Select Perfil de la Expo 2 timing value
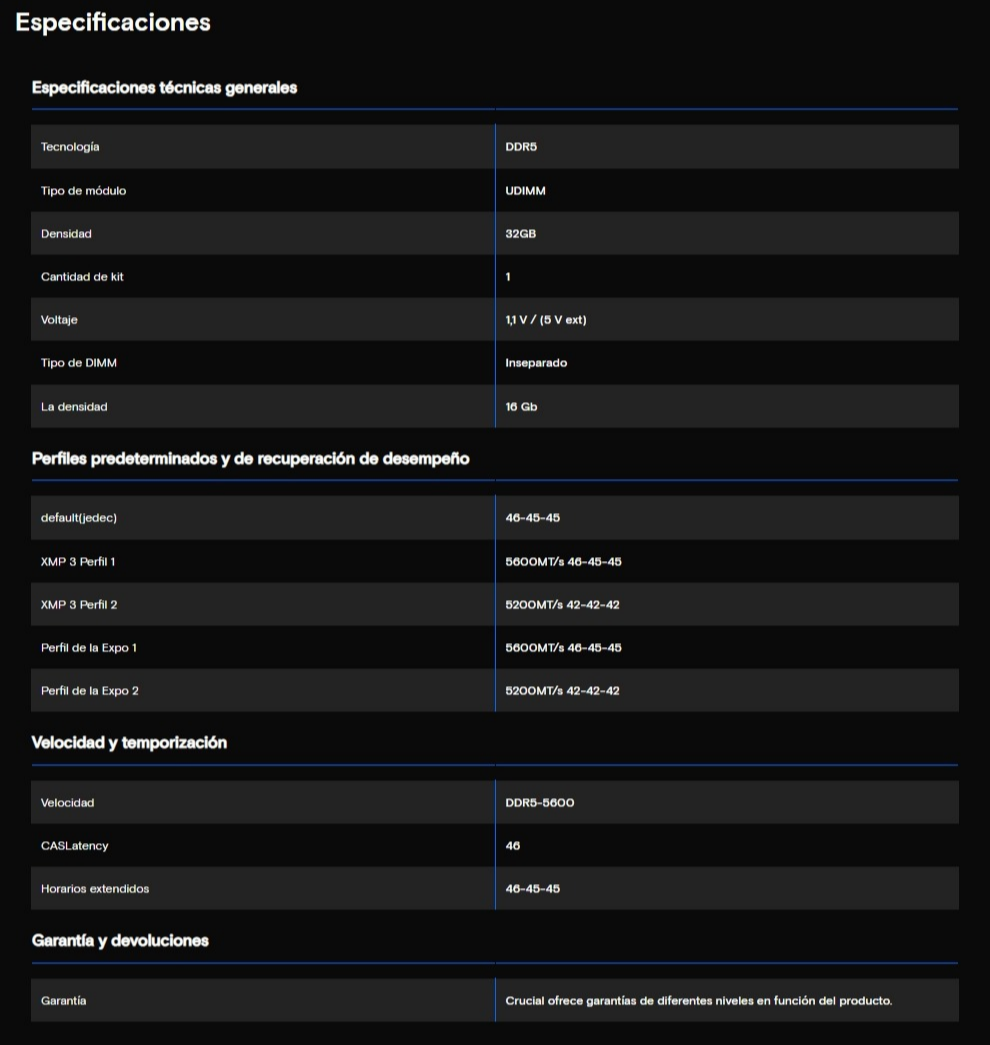Image resolution: width=990 pixels, height=1045 pixels. click(563, 691)
